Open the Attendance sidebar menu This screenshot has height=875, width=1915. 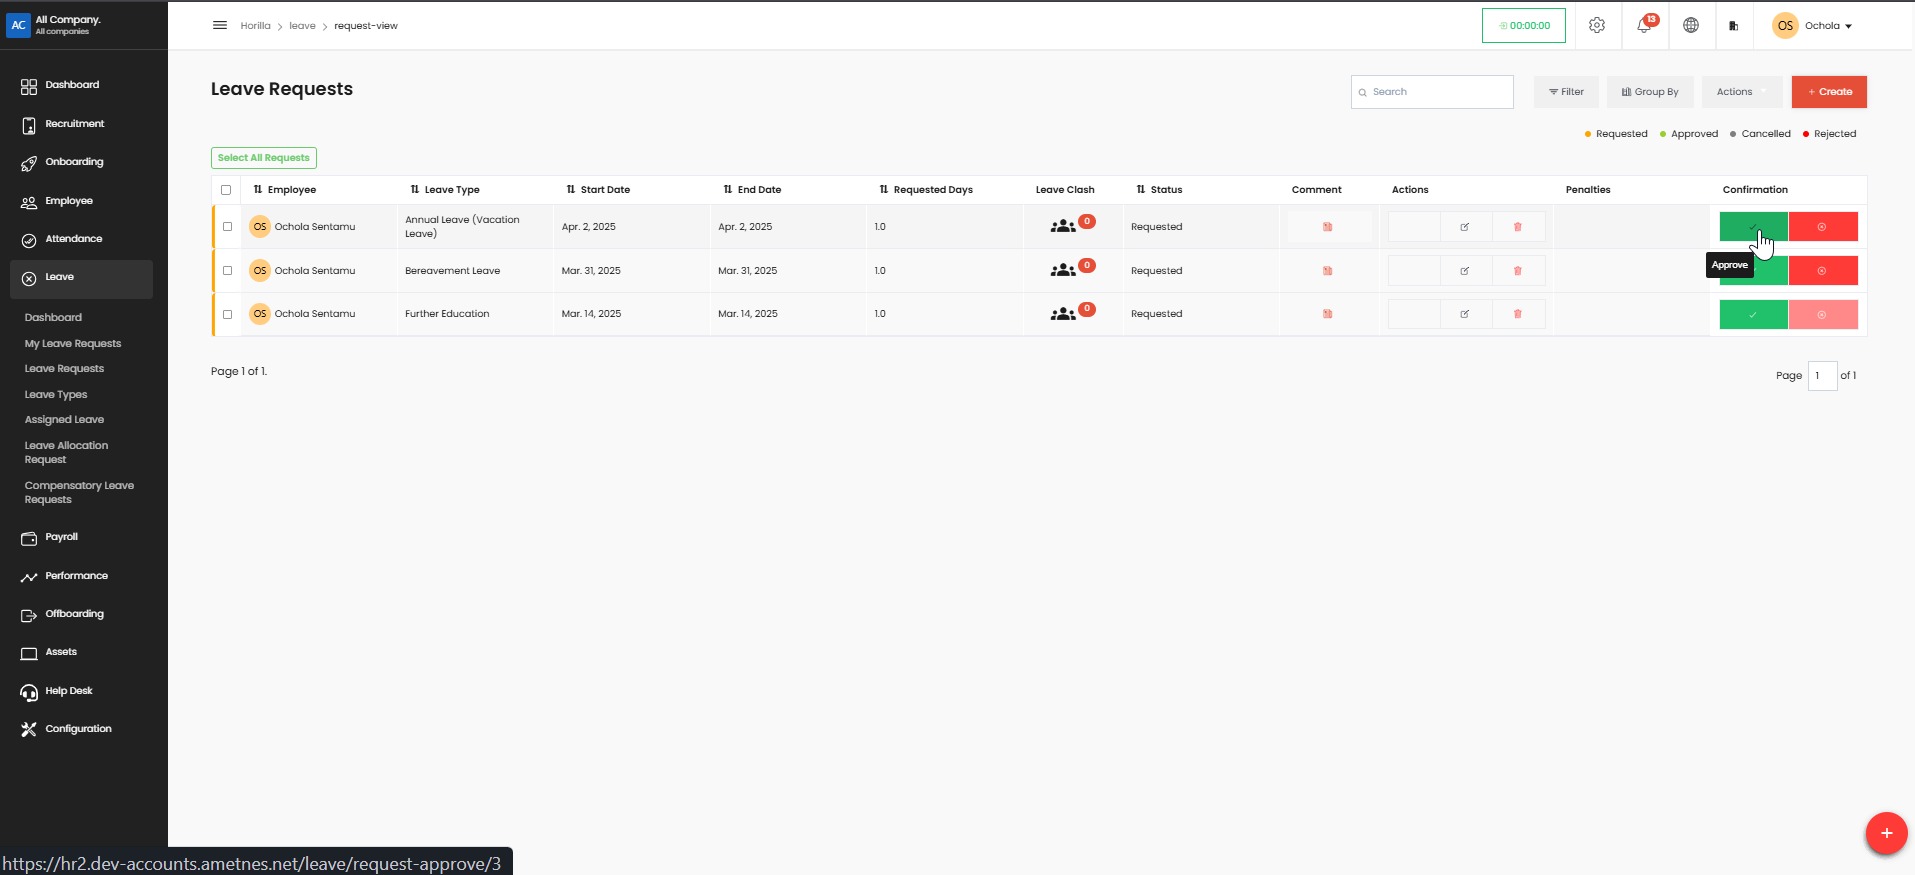point(73,239)
